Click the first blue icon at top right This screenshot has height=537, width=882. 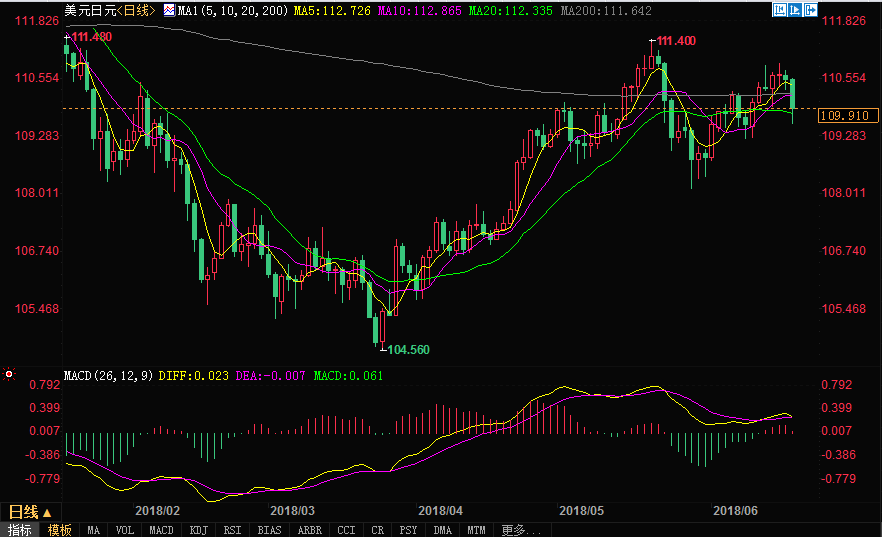780,9
